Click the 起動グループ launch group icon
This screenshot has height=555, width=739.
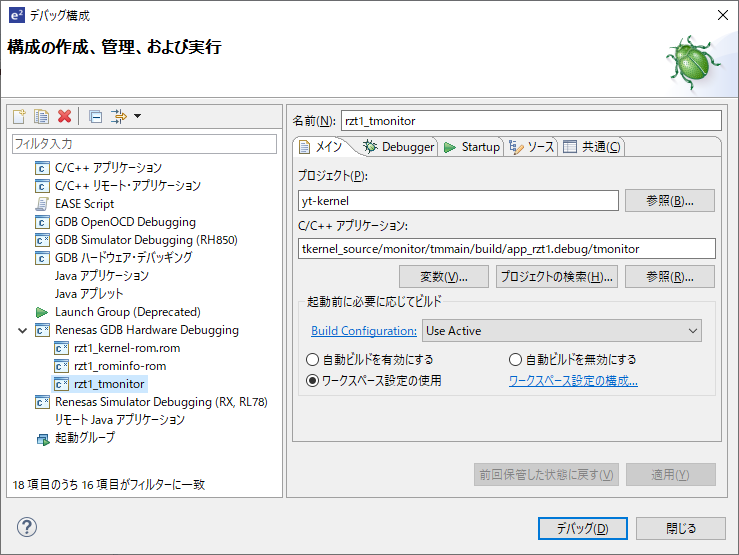[x=43, y=439]
